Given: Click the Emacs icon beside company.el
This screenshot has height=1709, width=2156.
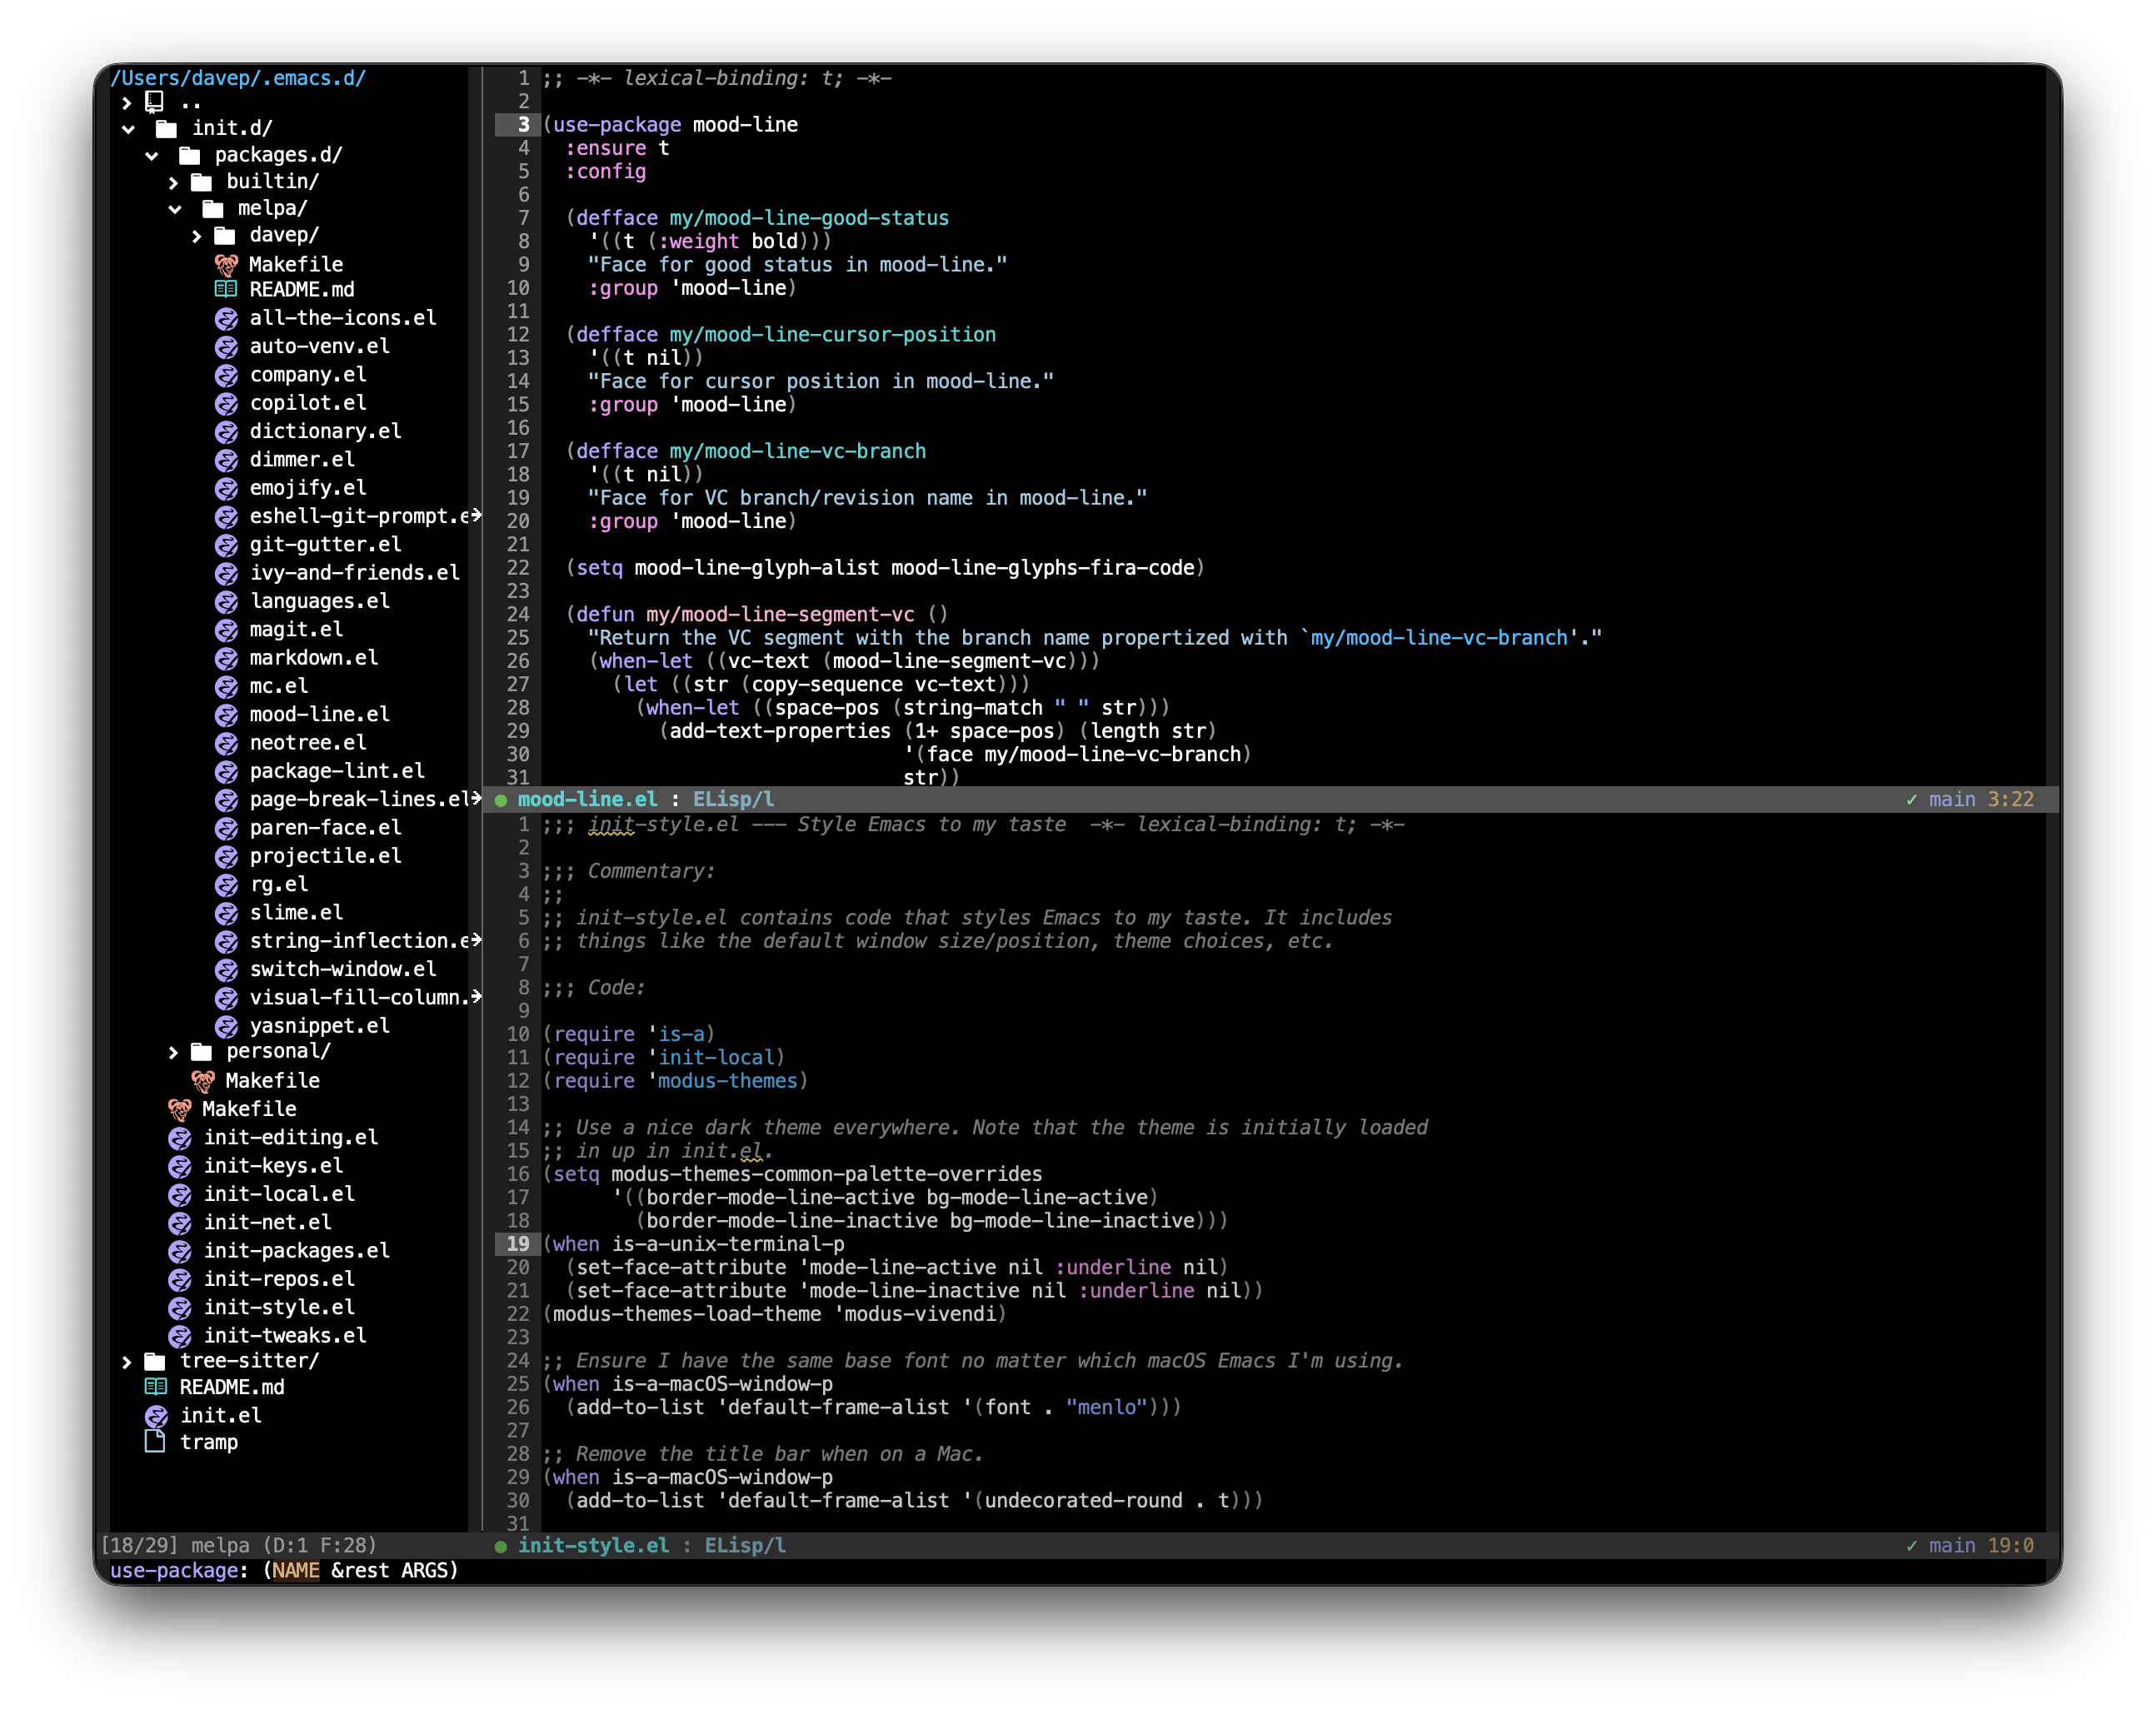Looking at the screenshot, I should (x=227, y=375).
